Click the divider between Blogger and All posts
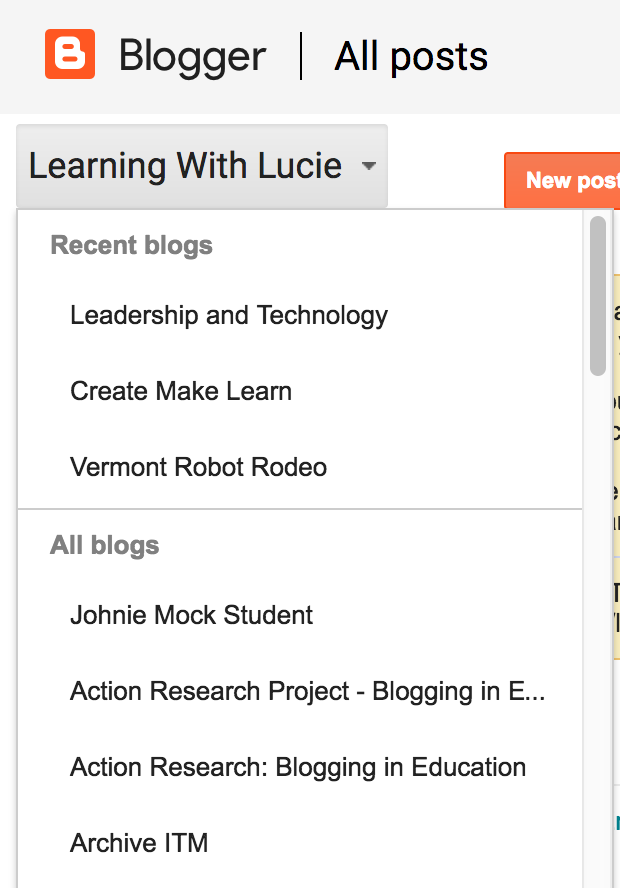The width and height of the screenshot is (620, 888). click(301, 56)
